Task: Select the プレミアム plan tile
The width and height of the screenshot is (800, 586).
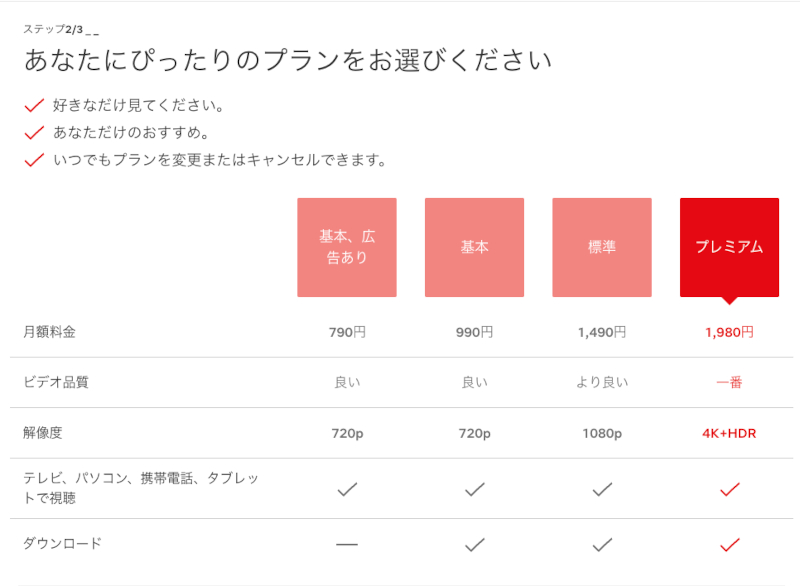Action: click(x=730, y=247)
